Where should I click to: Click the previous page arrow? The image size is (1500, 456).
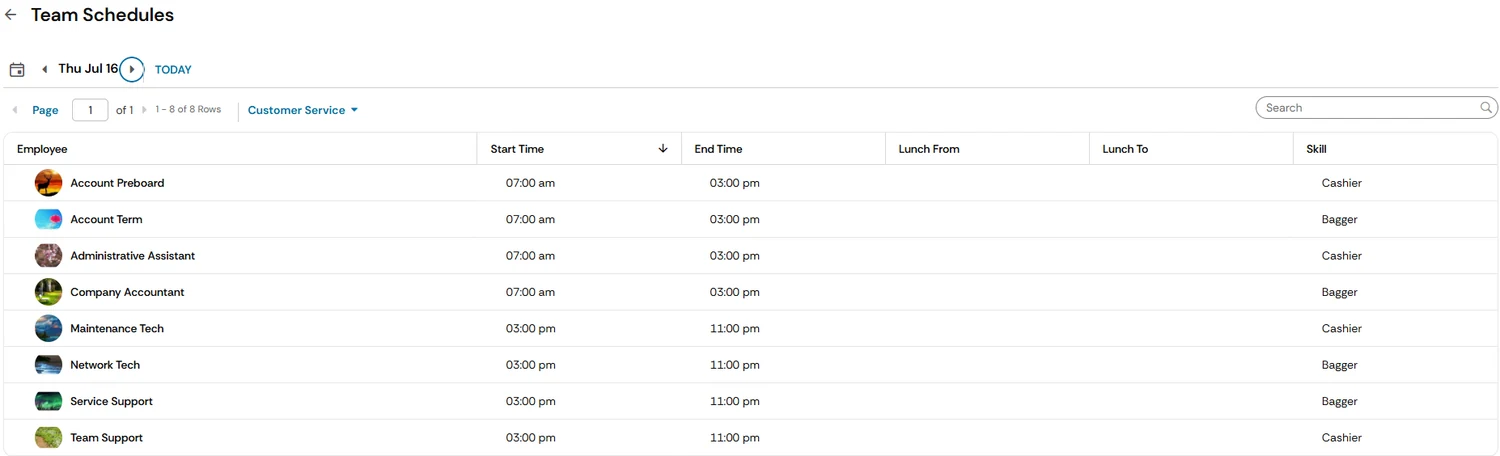click(15, 110)
